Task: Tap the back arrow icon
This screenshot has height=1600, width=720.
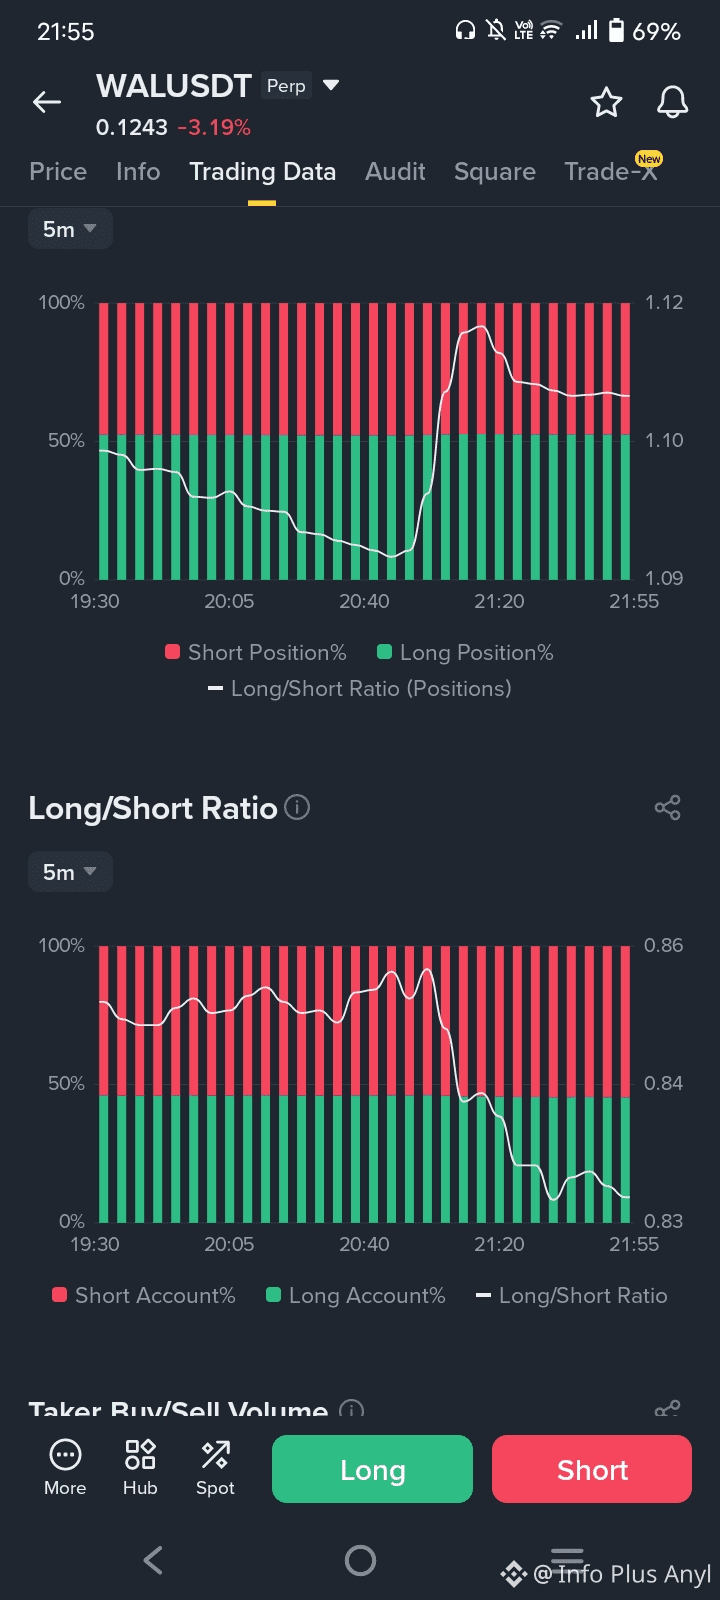Action: click(47, 102)
